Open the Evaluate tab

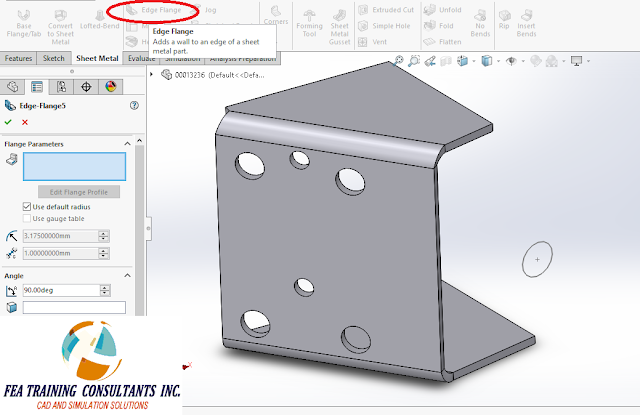141,58
